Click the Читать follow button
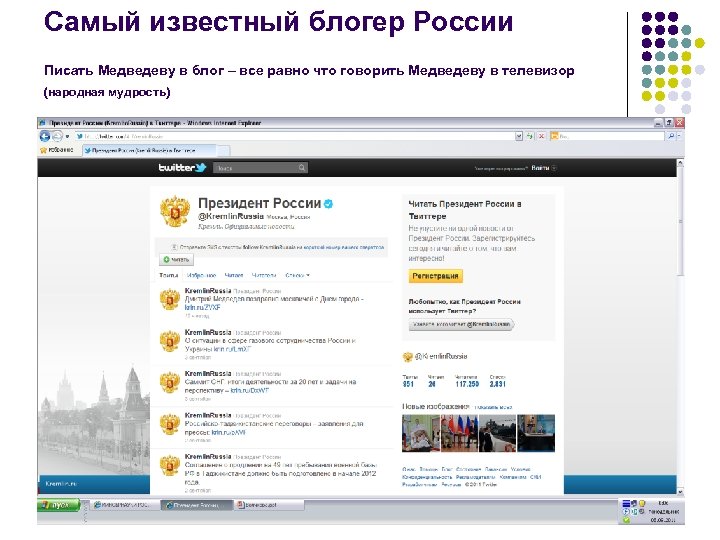 (176, 260)
